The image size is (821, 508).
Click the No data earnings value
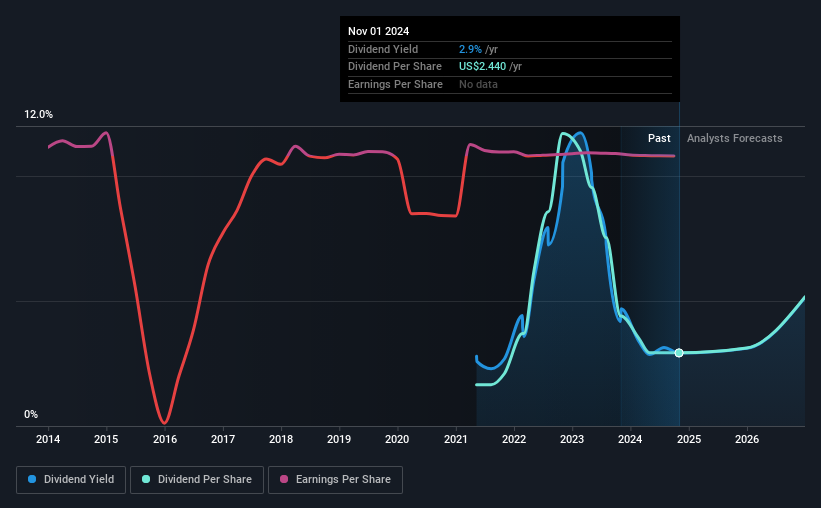click(x=479, y=84)
